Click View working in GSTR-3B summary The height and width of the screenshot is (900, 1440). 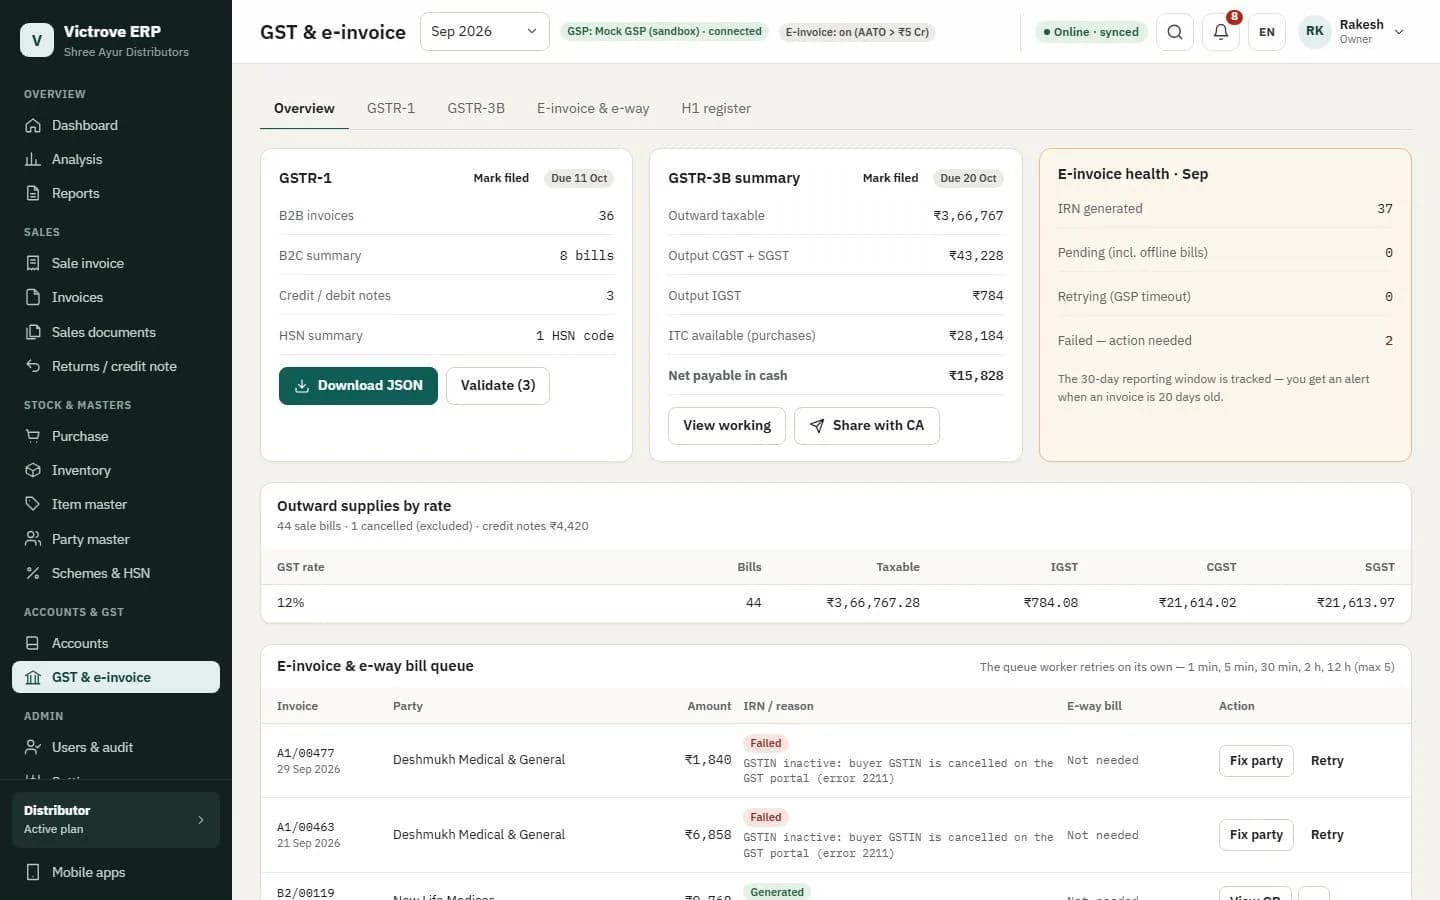727,425
